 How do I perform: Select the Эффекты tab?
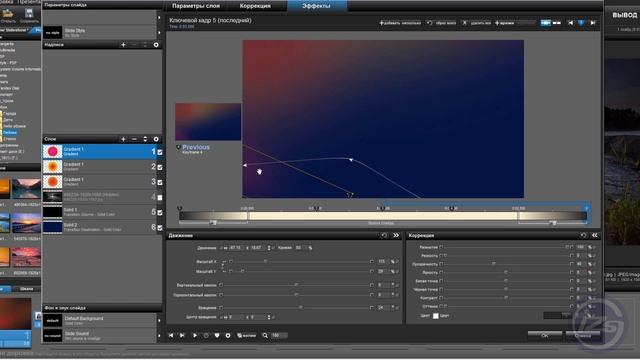point(316,6)
